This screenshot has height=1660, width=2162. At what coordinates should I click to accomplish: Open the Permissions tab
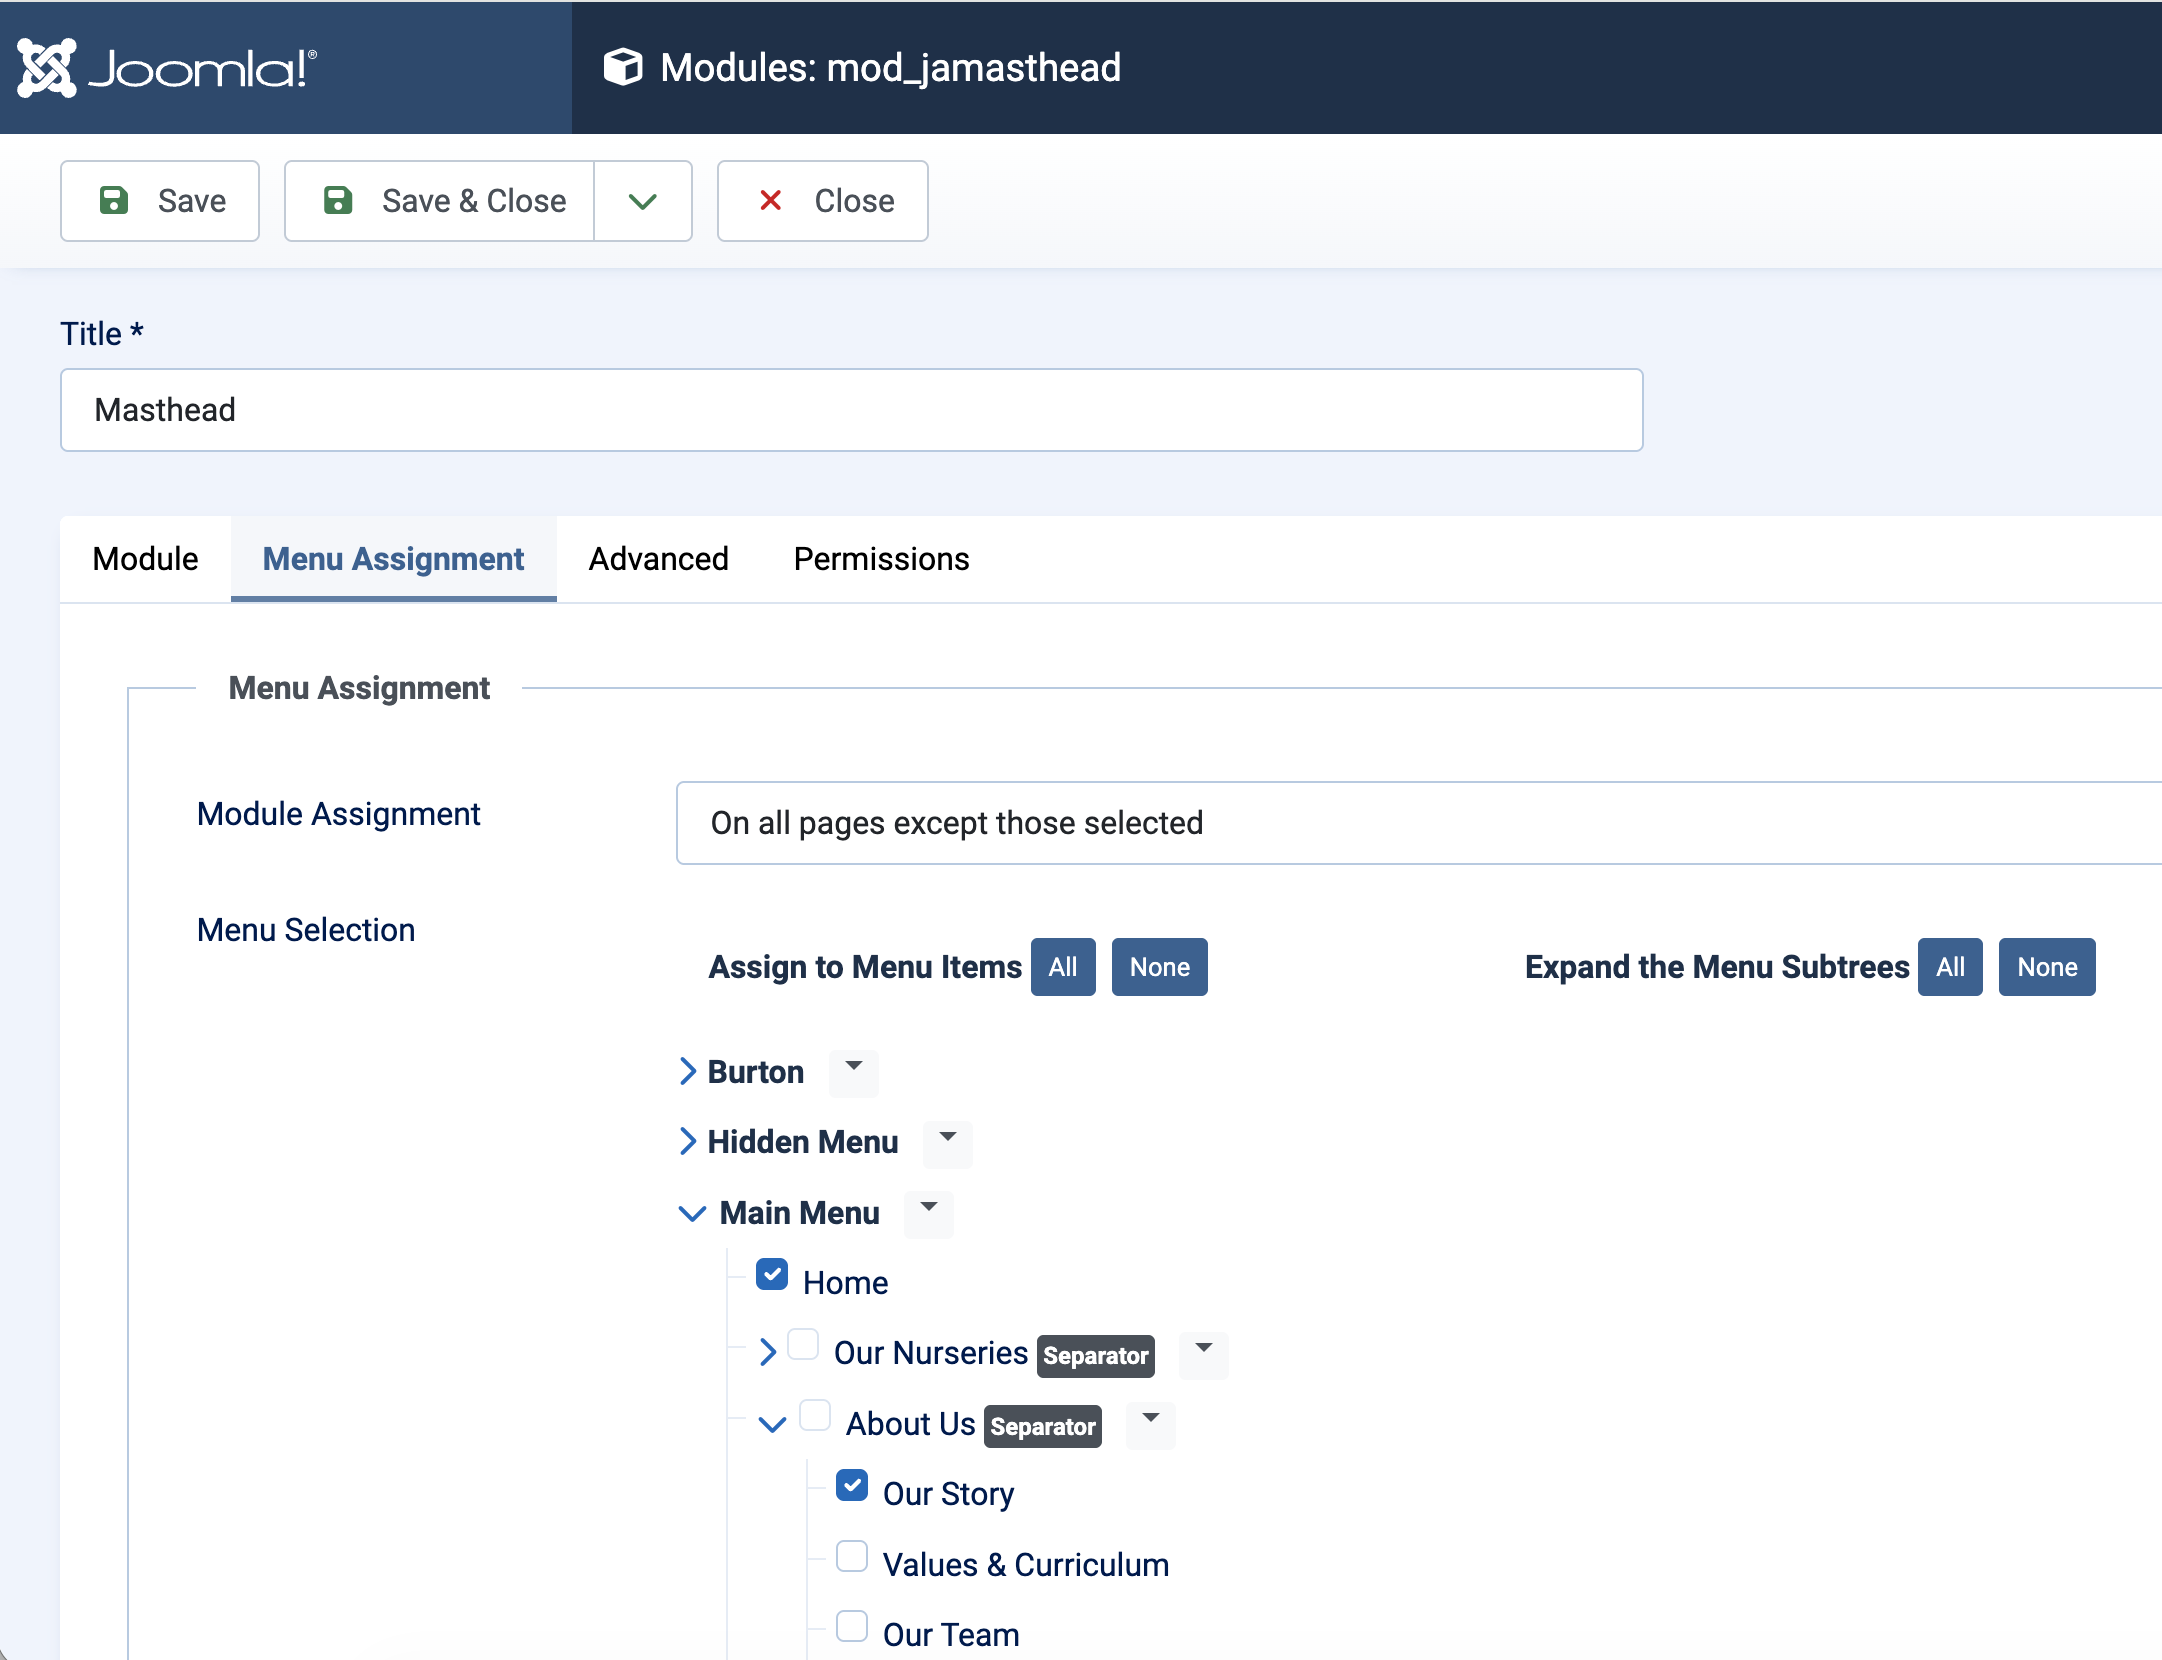(881, 559)
